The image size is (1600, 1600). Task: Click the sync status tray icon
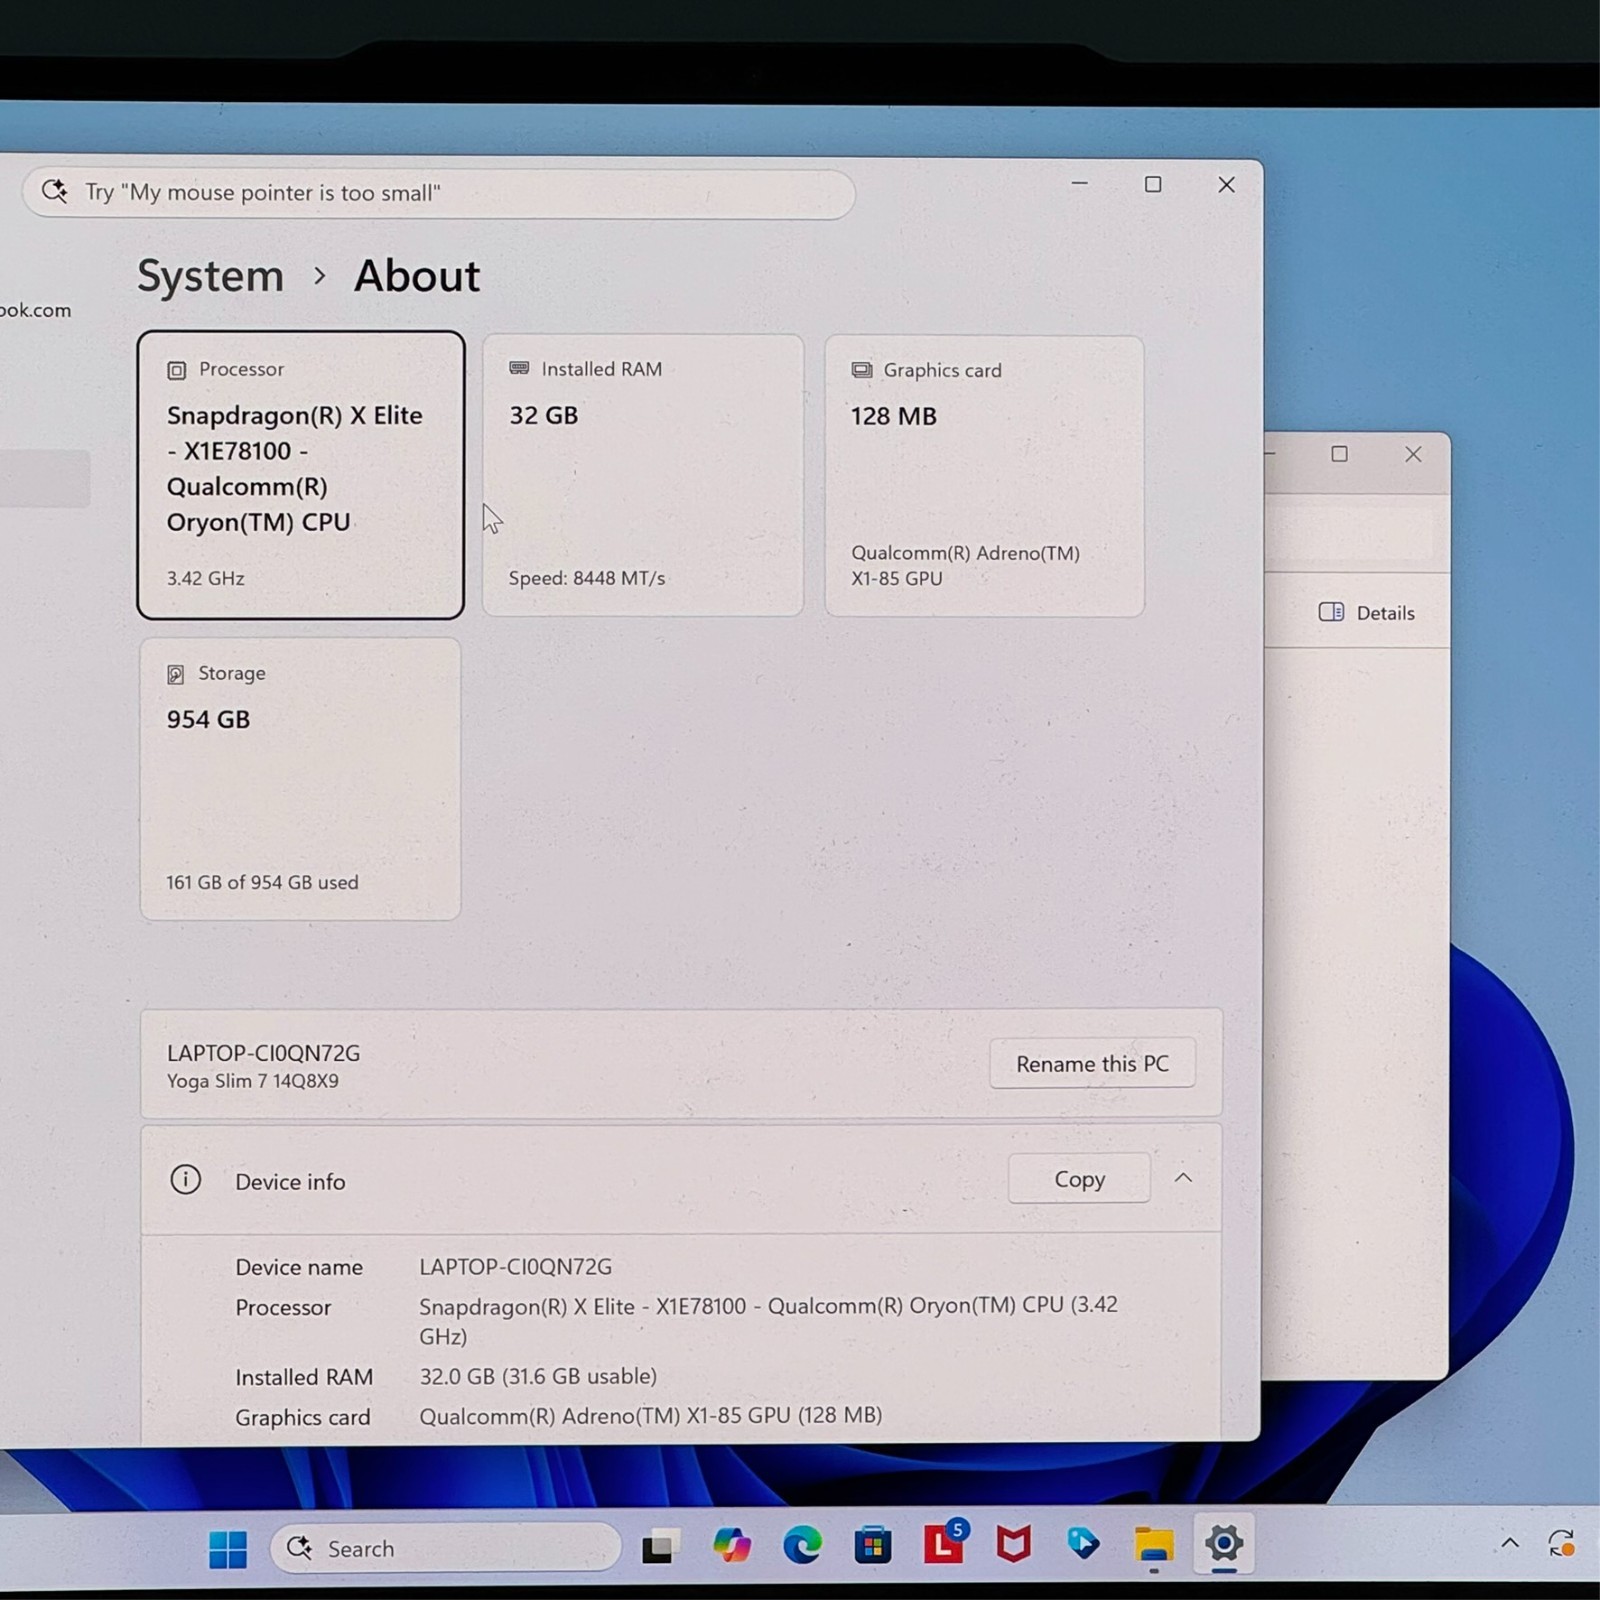click(1561, 1544)
